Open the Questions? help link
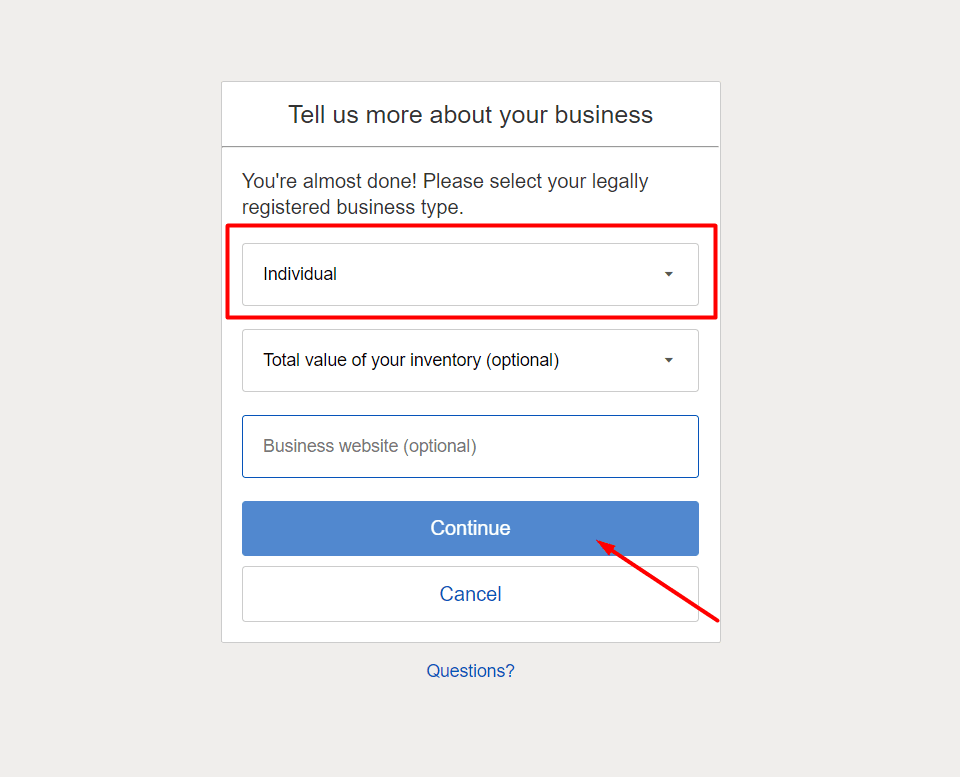The height and width of the screenshot is (777, 960). [470, 671]
